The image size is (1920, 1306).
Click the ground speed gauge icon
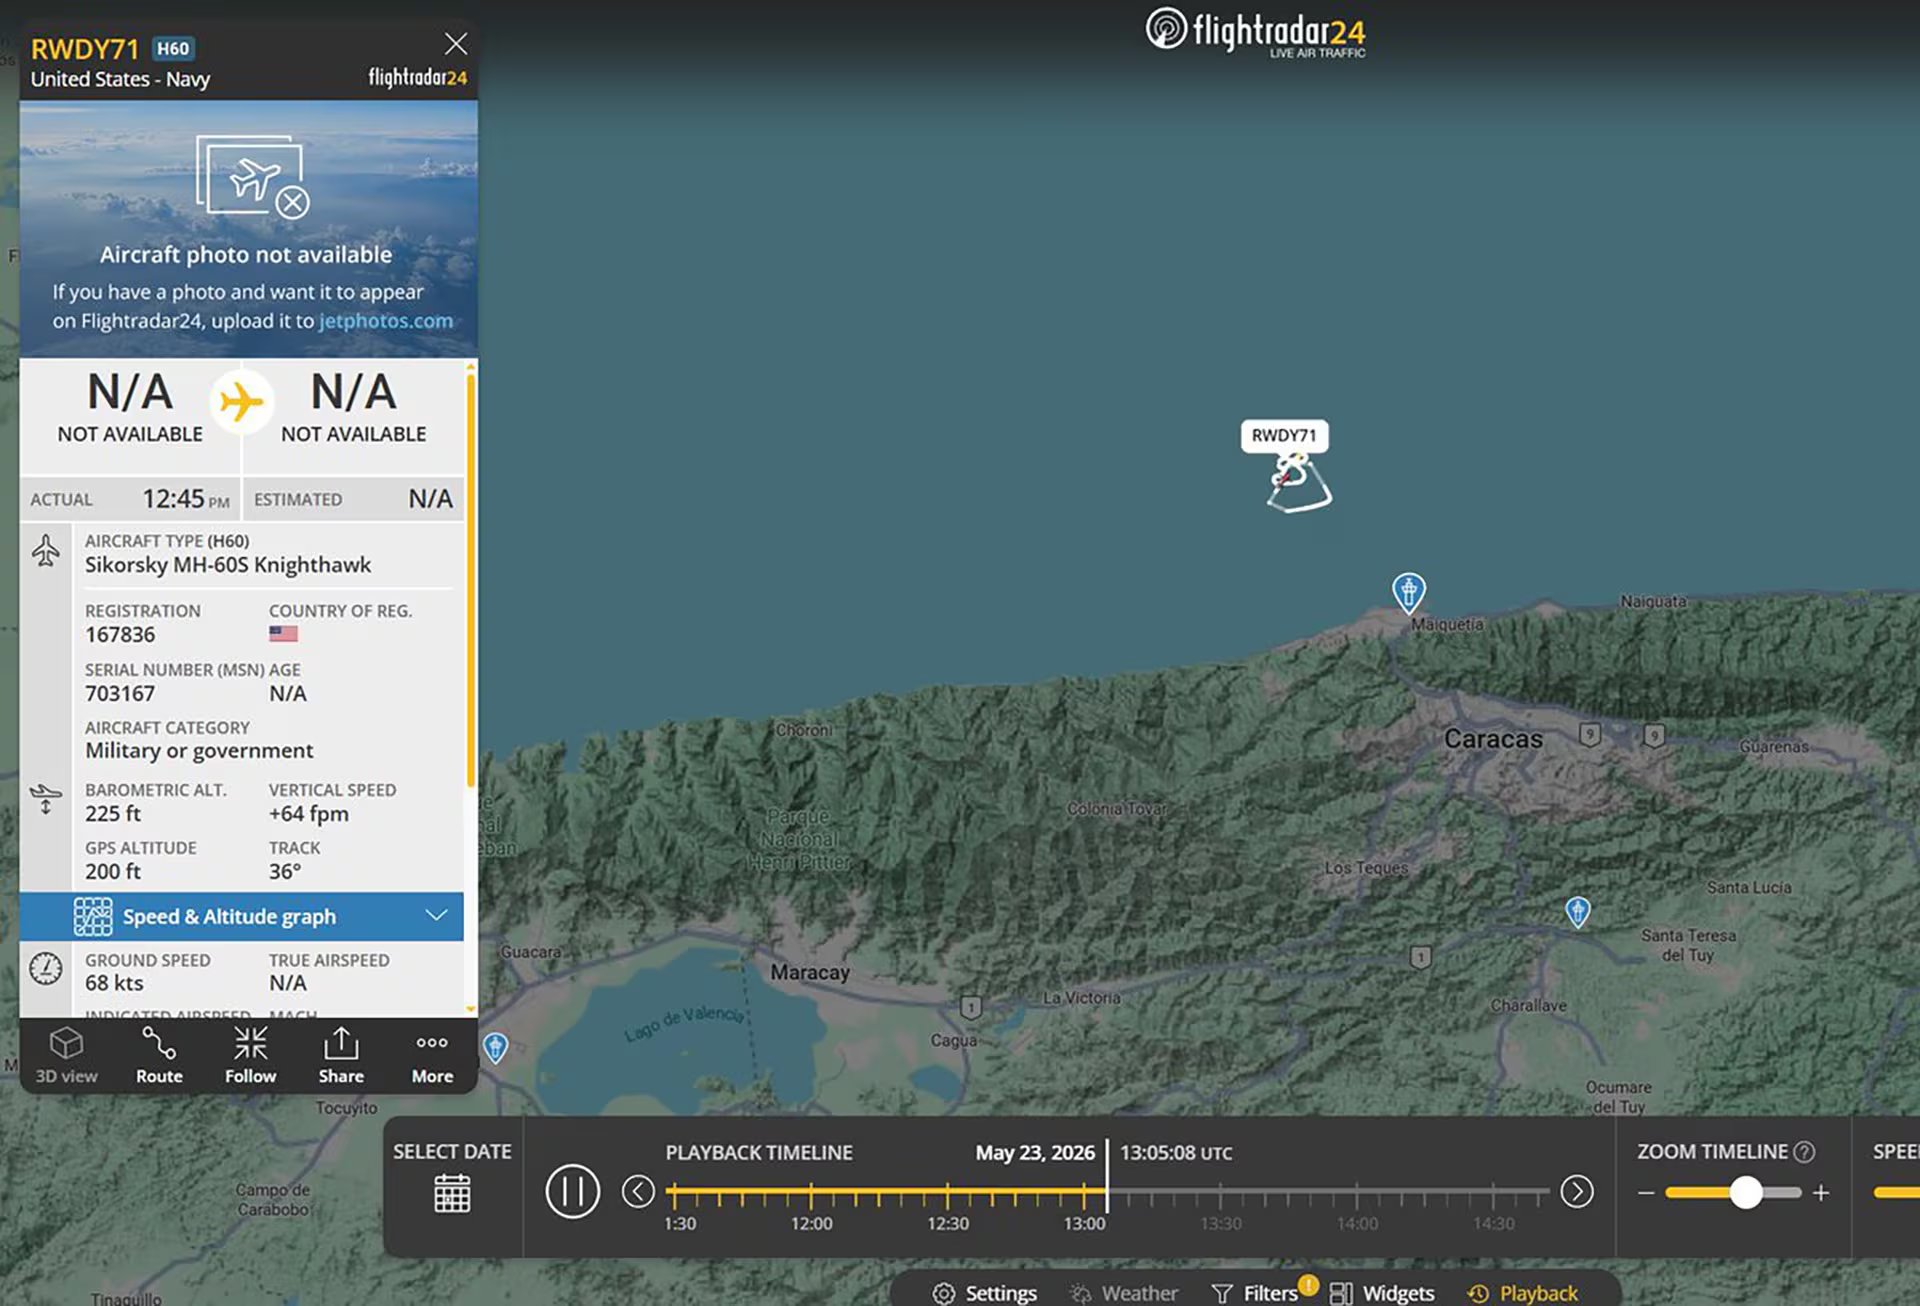45,969
